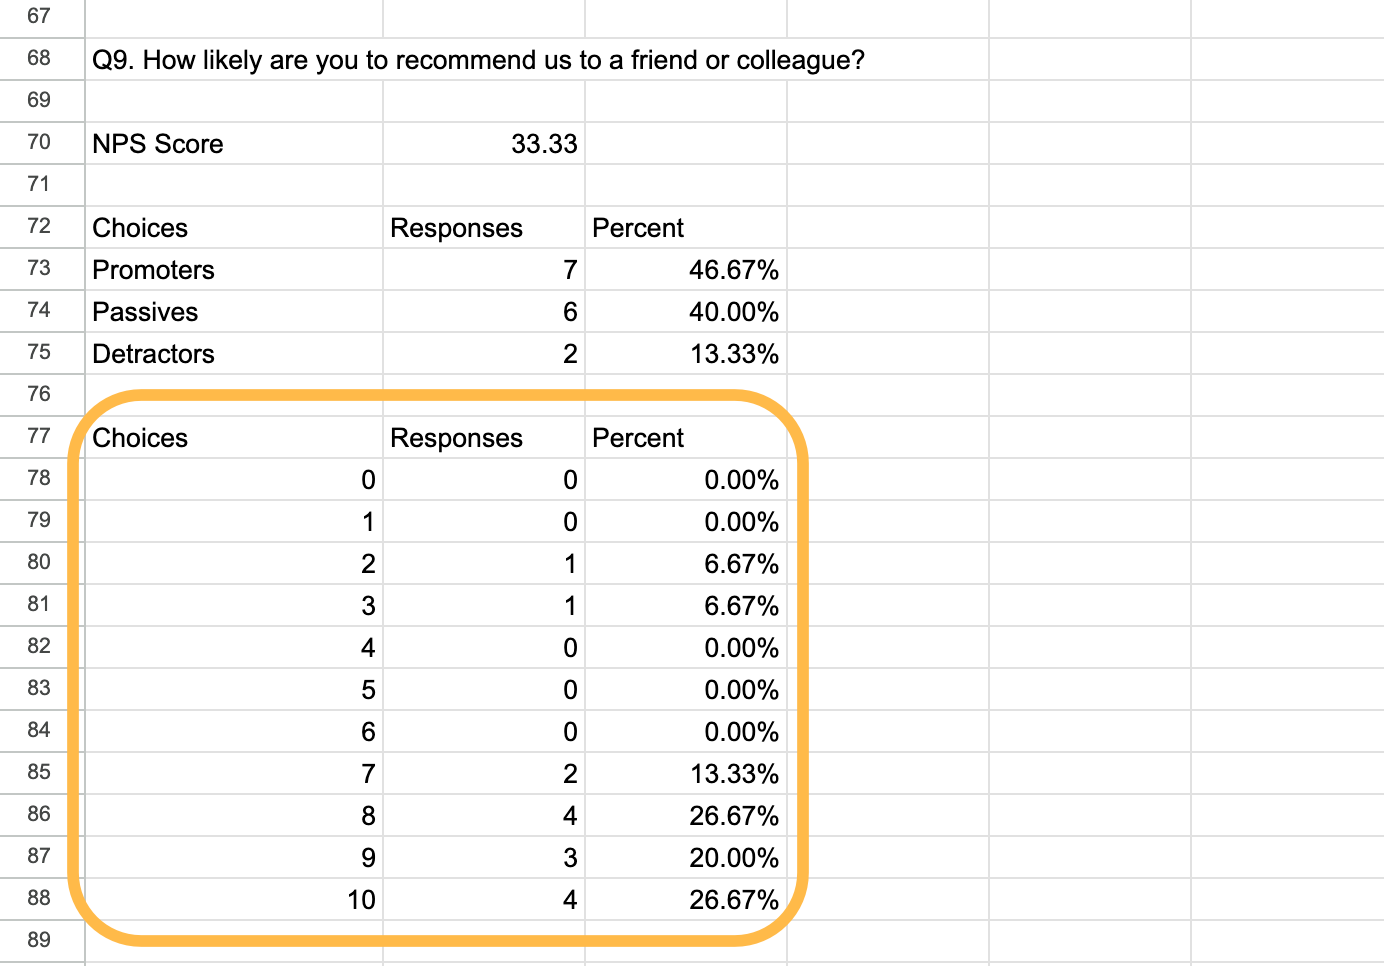This screenshot has height=966, width=1384.
Task: Click the responses cell for choice 8
Action: pos(569,816)
